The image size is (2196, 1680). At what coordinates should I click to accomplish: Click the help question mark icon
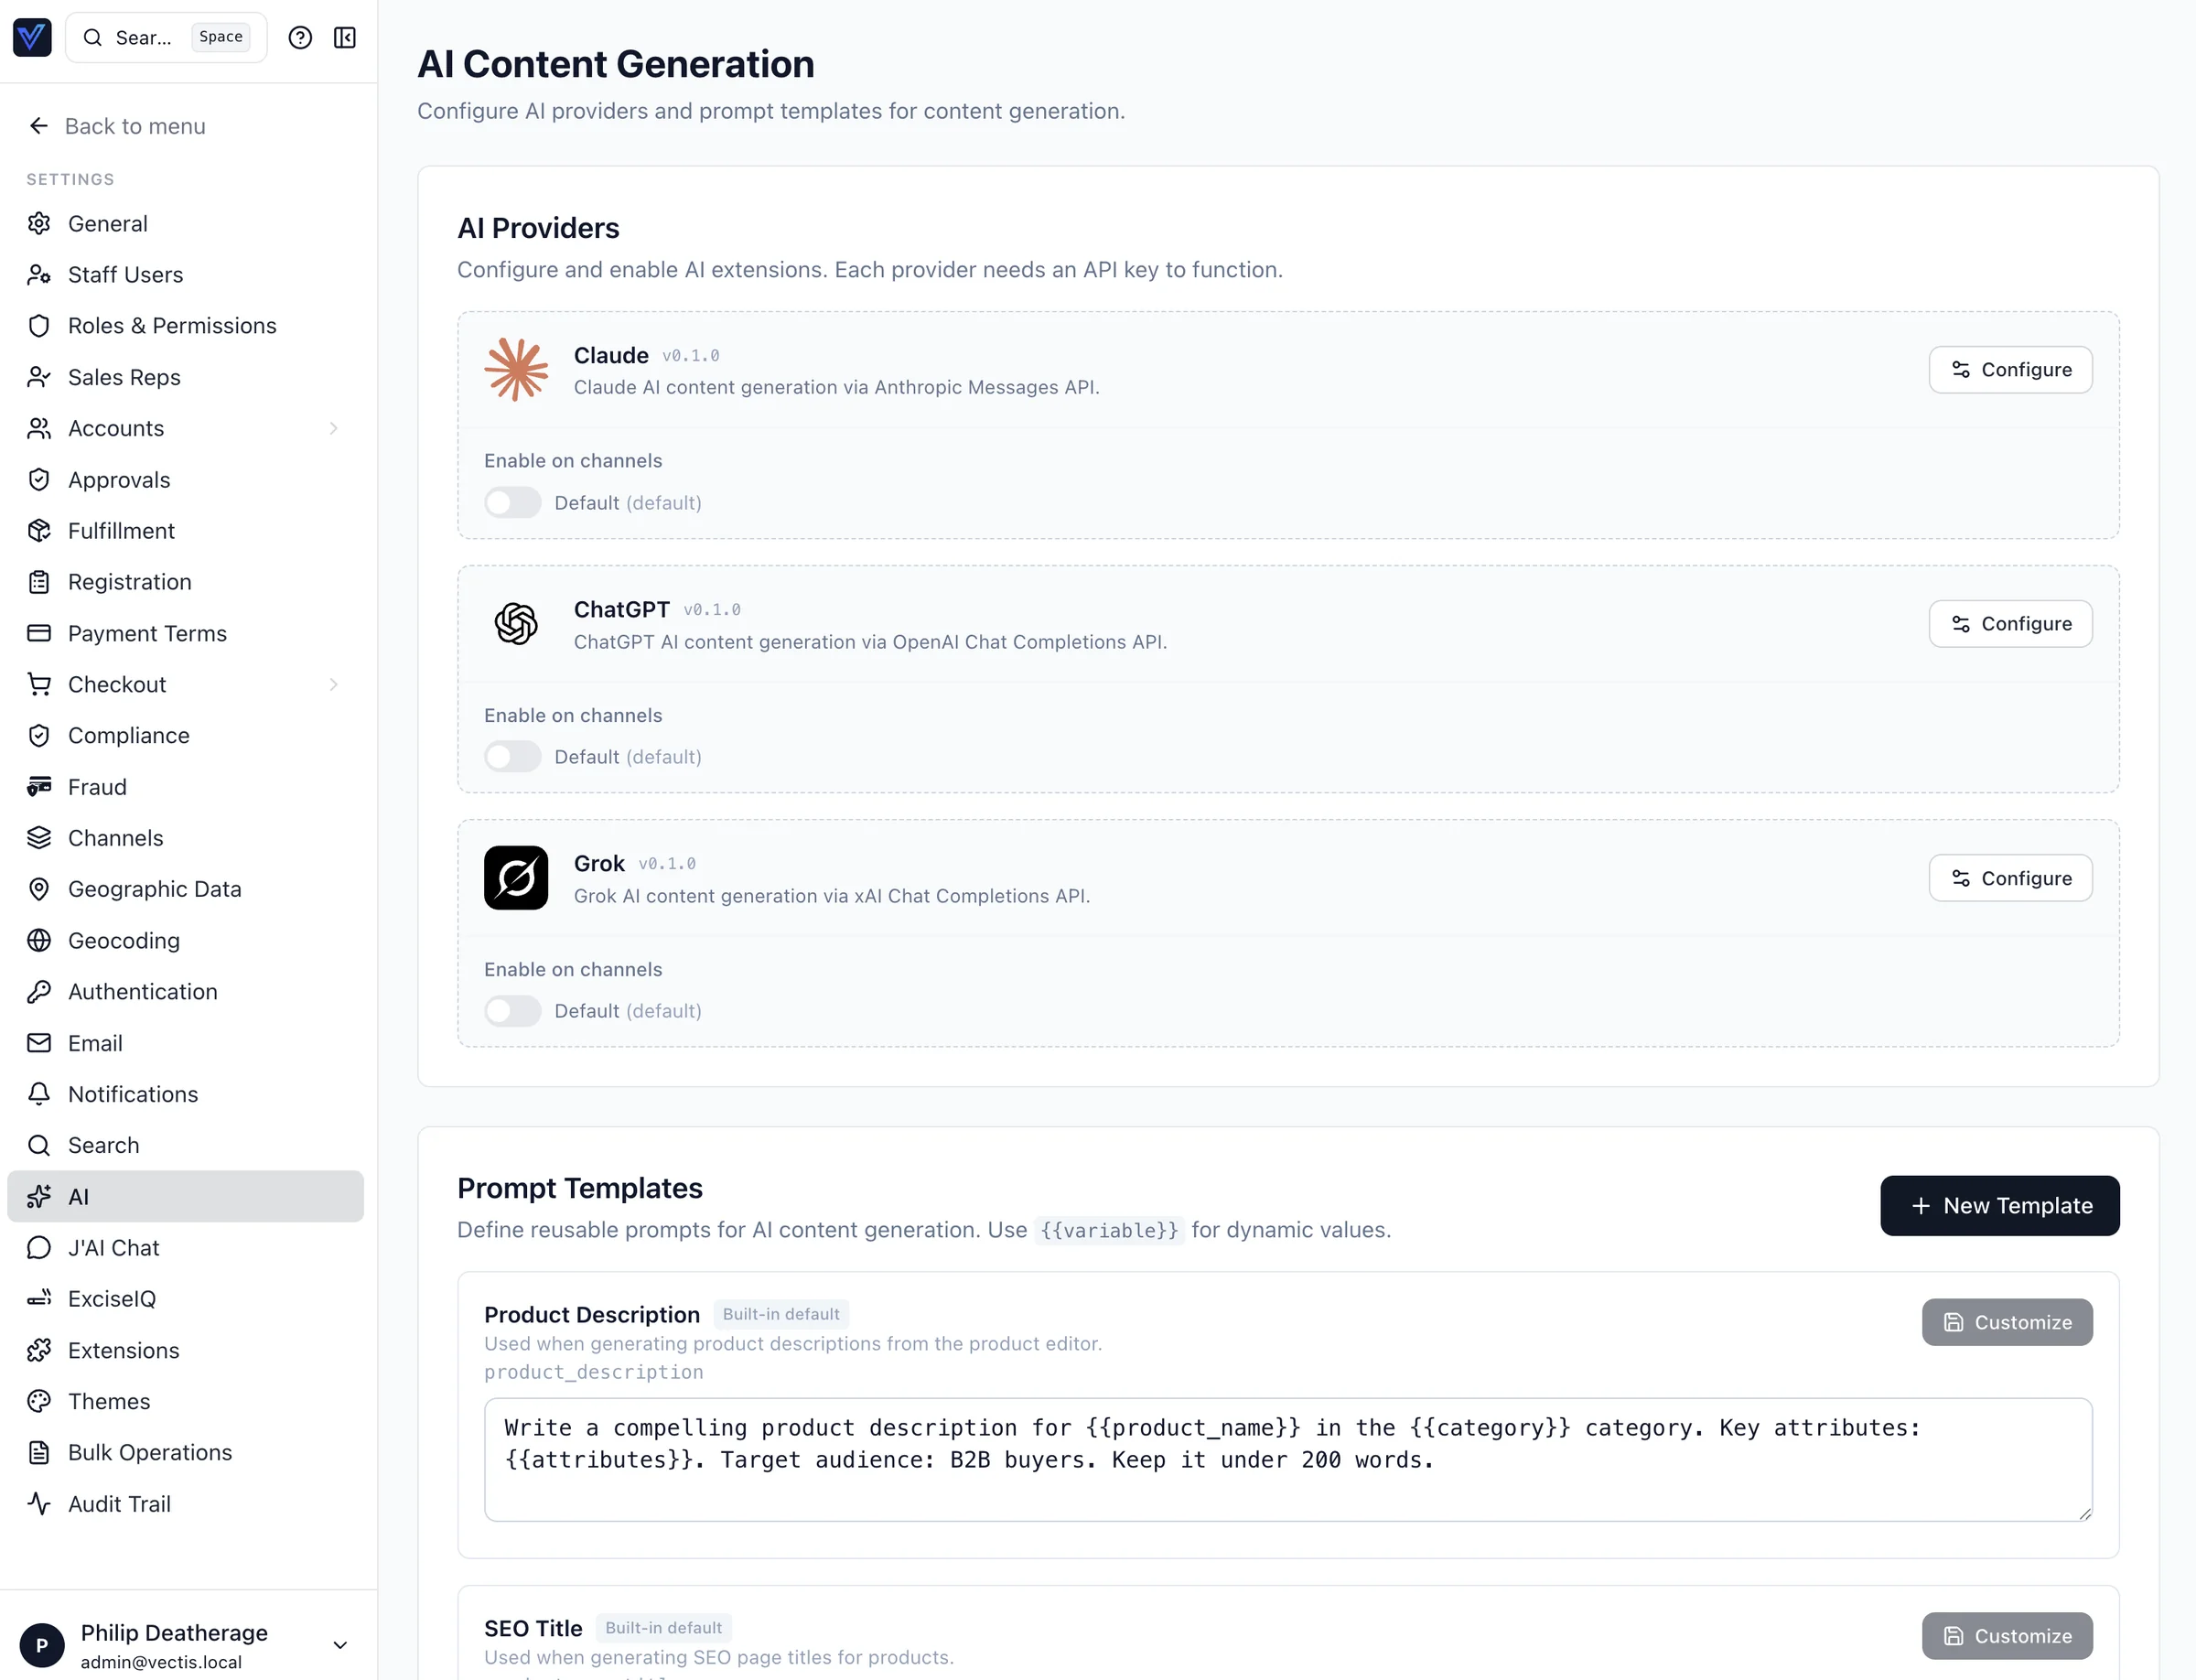coord(300,37)
